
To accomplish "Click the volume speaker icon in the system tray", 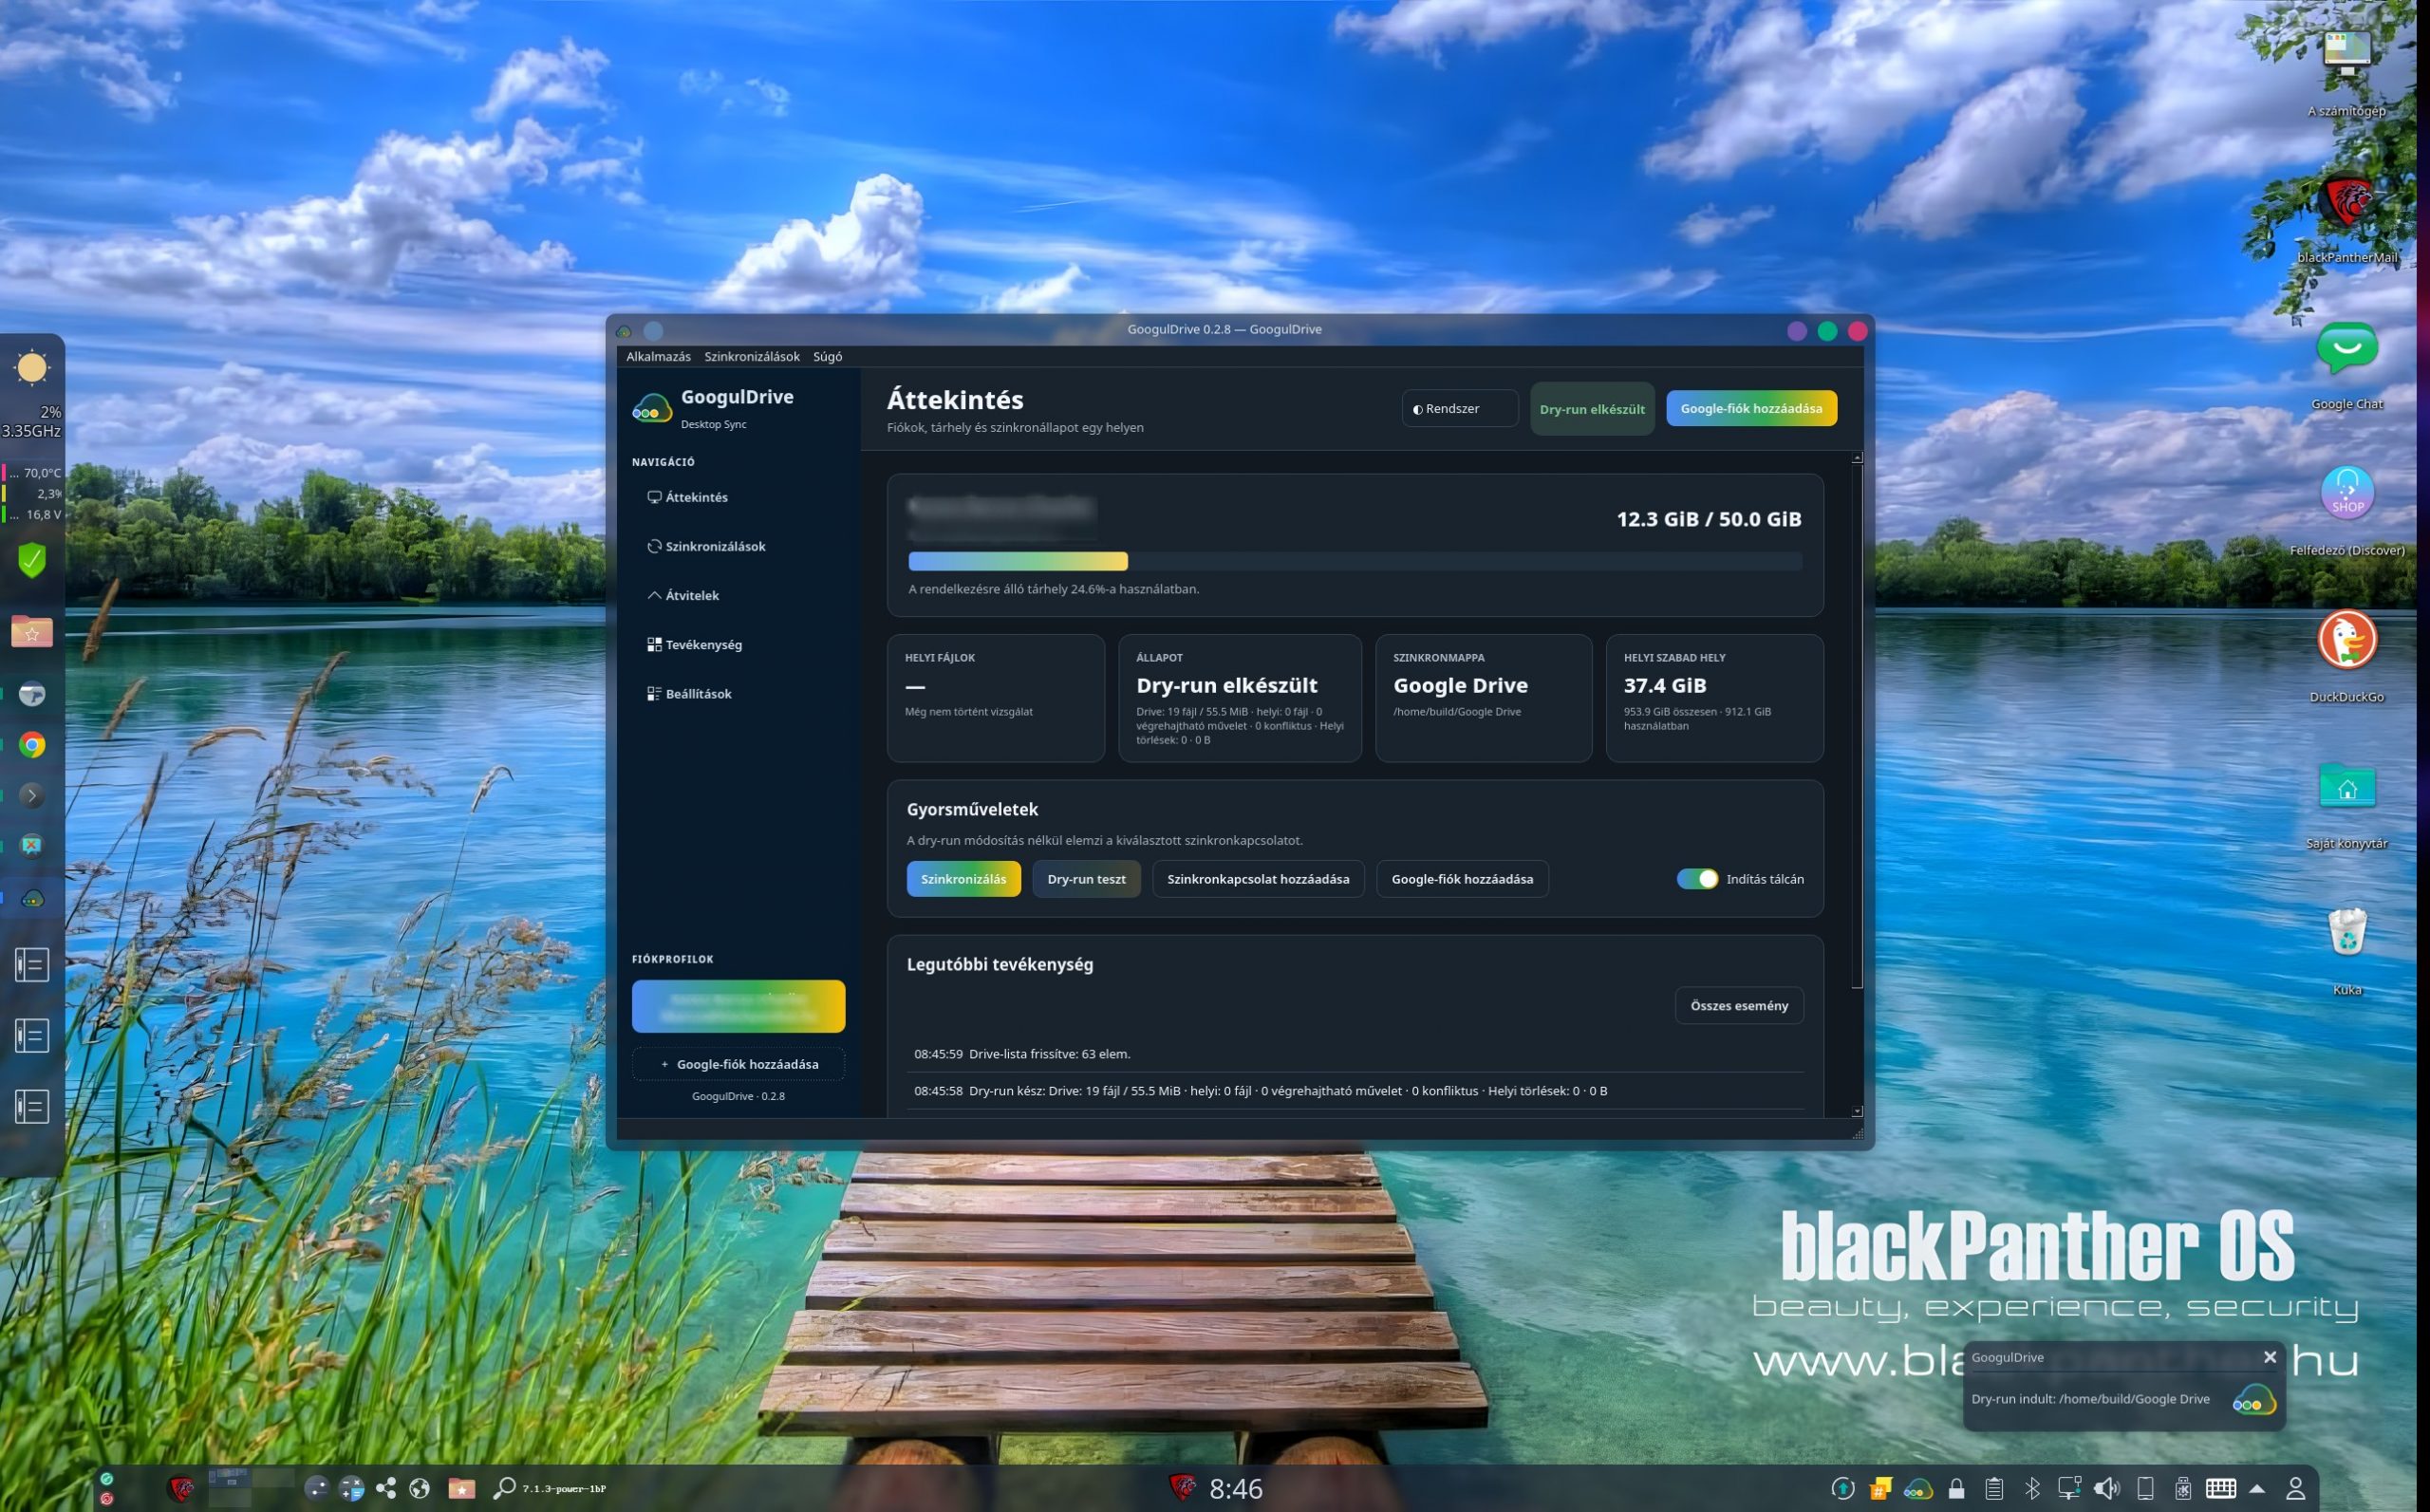I will pos(2106,1489).
